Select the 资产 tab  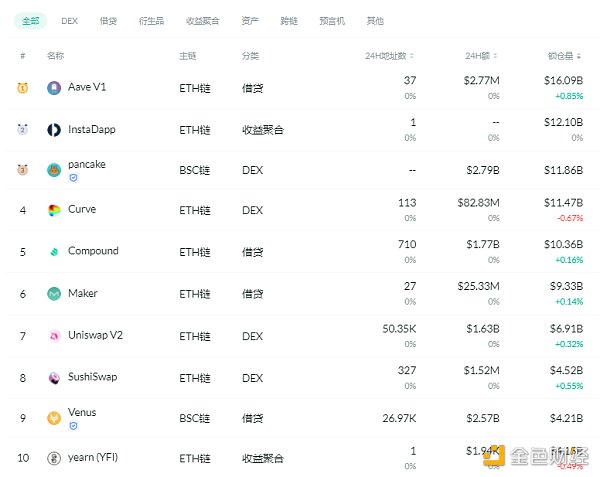pyautogui.click(x=250, y=21)
